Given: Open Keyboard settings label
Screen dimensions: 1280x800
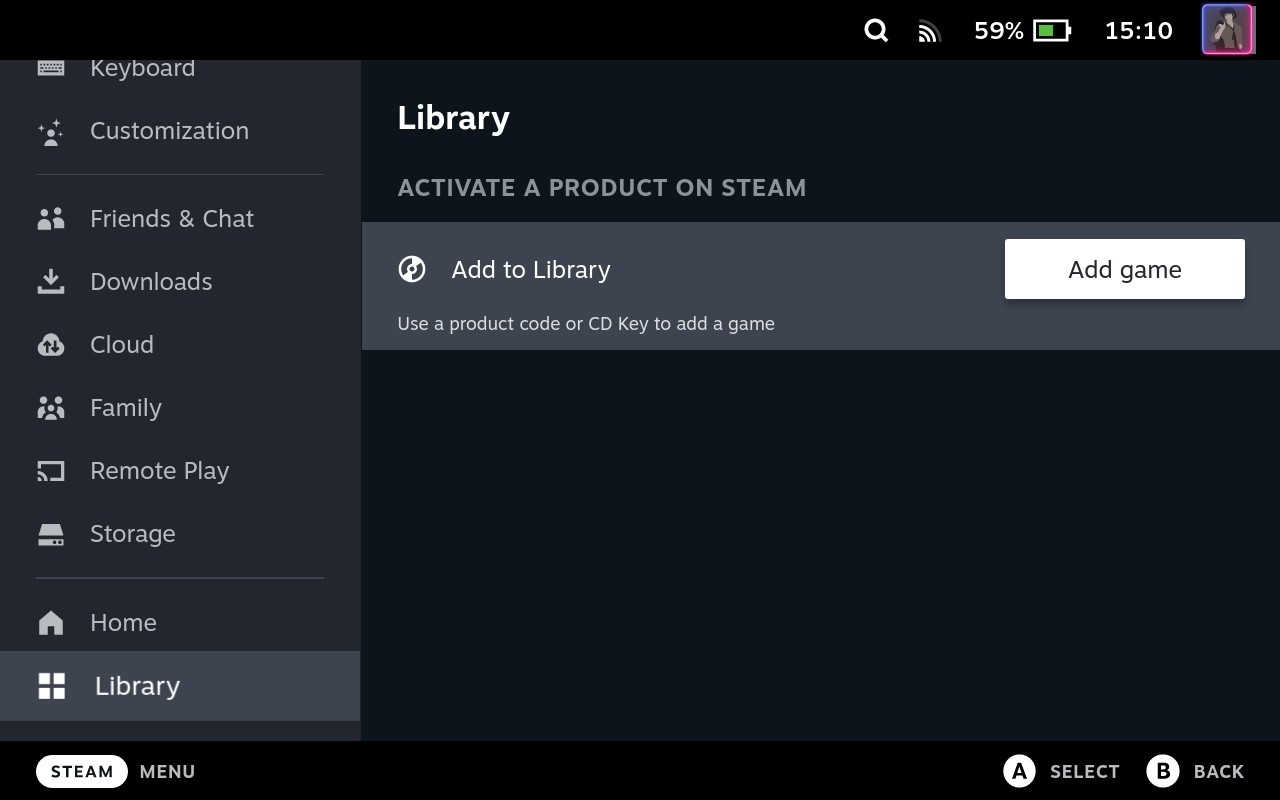Looking at the screenshot, I should click(142, 68).
